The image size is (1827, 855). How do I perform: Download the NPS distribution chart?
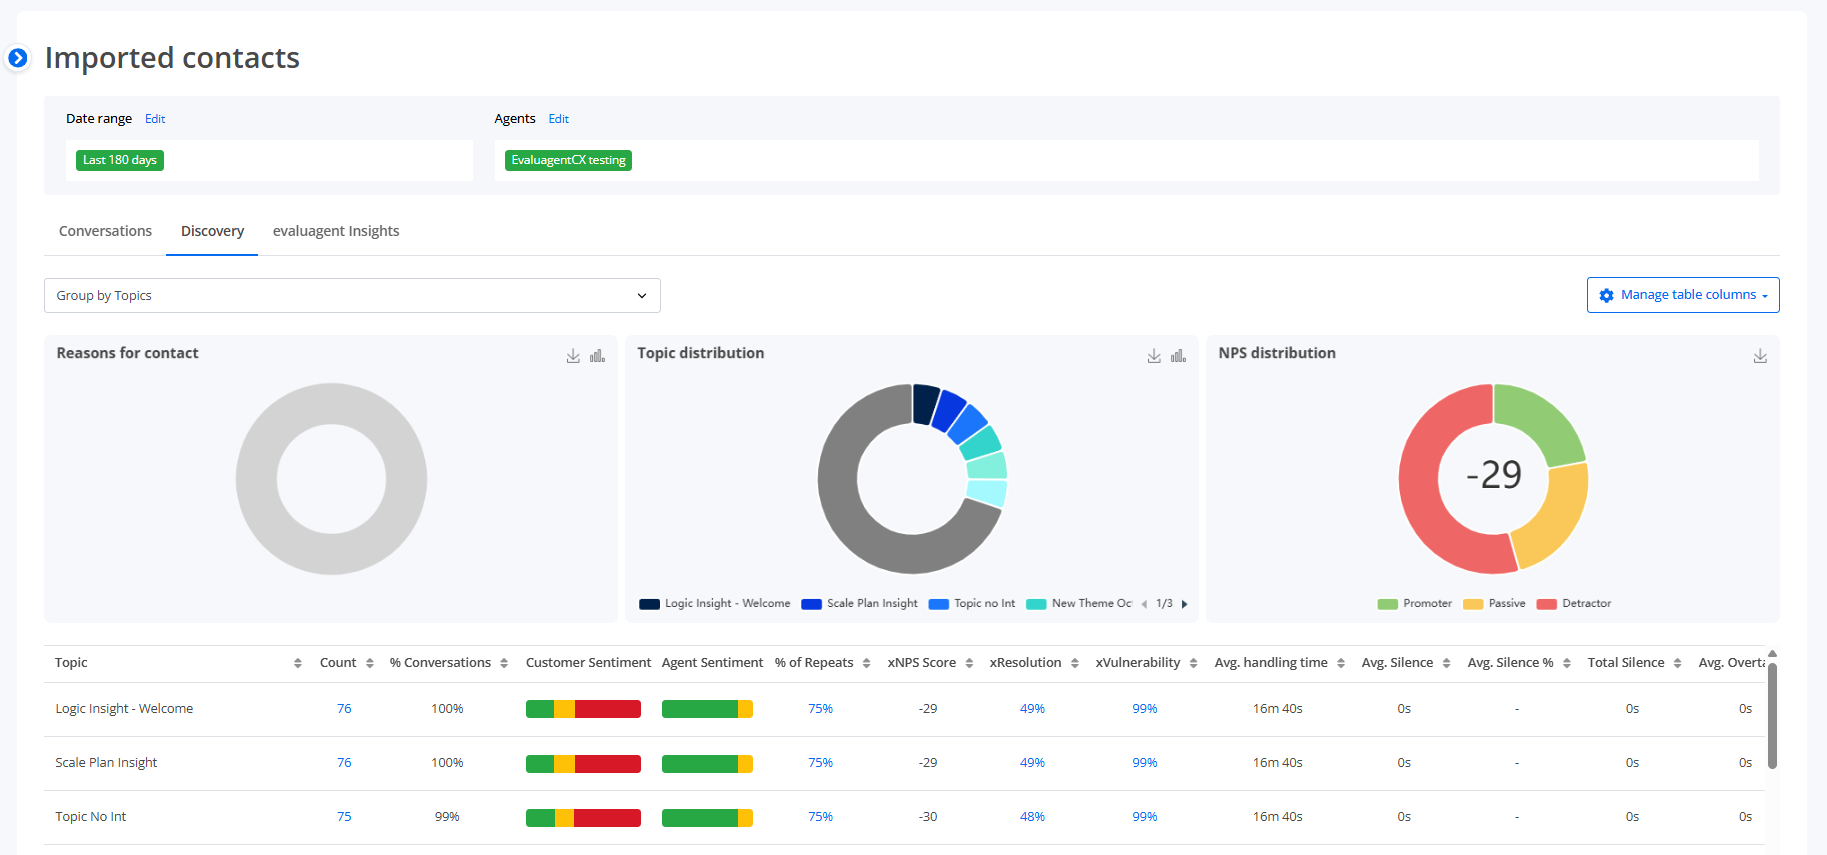(x=1760, y=356)
